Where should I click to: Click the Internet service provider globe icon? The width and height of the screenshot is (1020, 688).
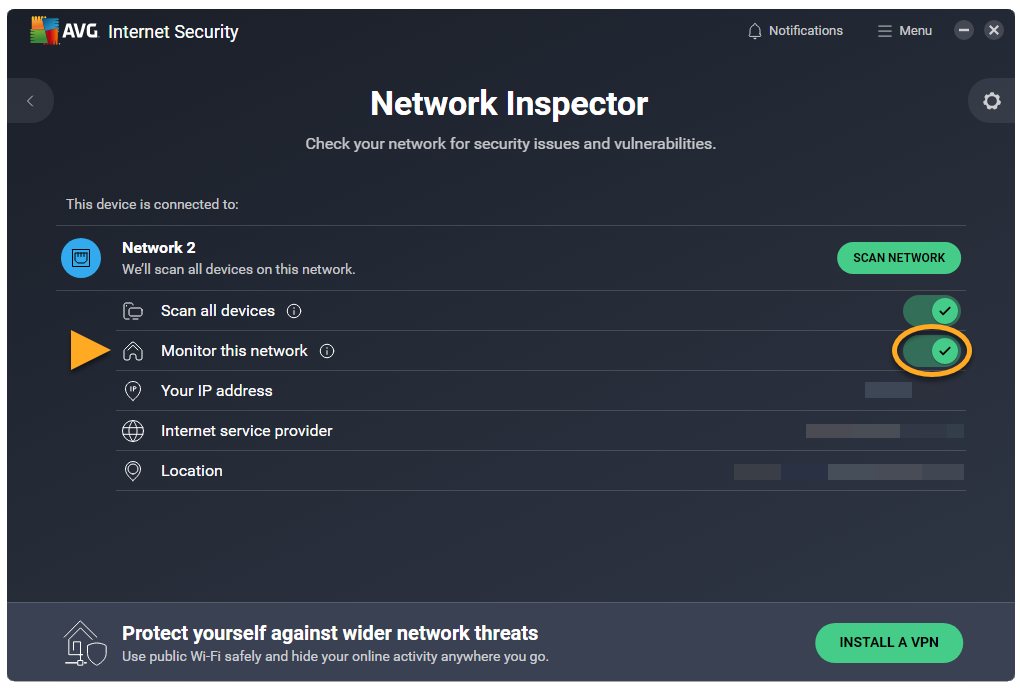[133, 431]
